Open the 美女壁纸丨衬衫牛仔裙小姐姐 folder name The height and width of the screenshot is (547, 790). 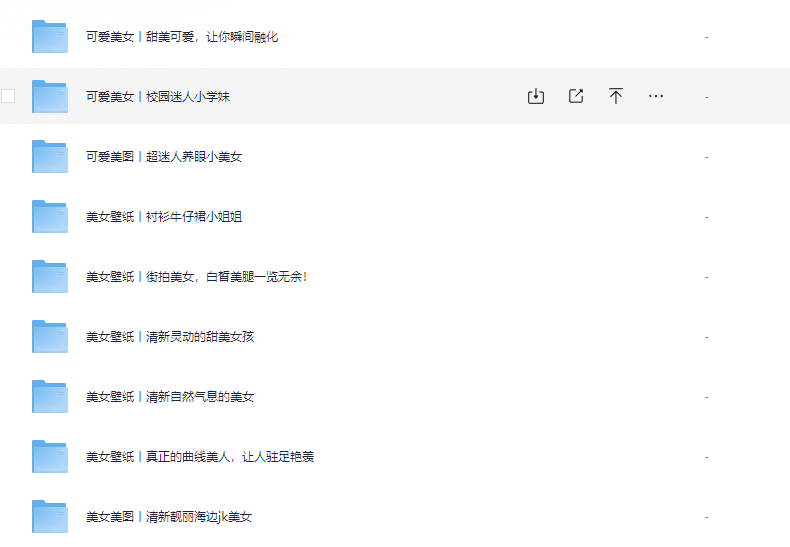[164, 217]
